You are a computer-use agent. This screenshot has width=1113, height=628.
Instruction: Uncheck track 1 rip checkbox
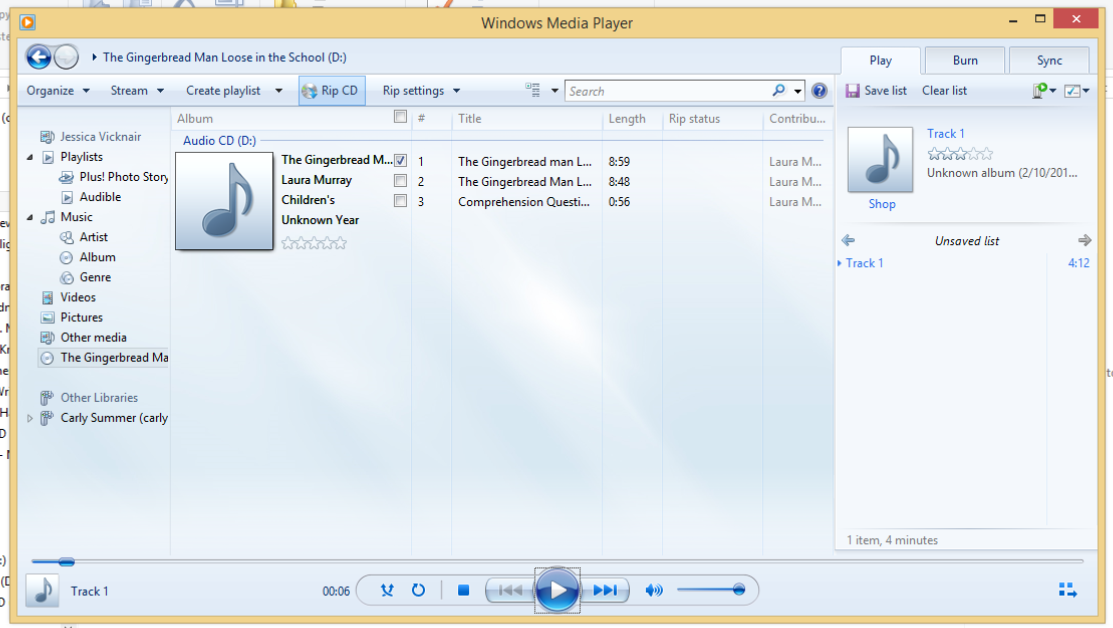[400, 160]
